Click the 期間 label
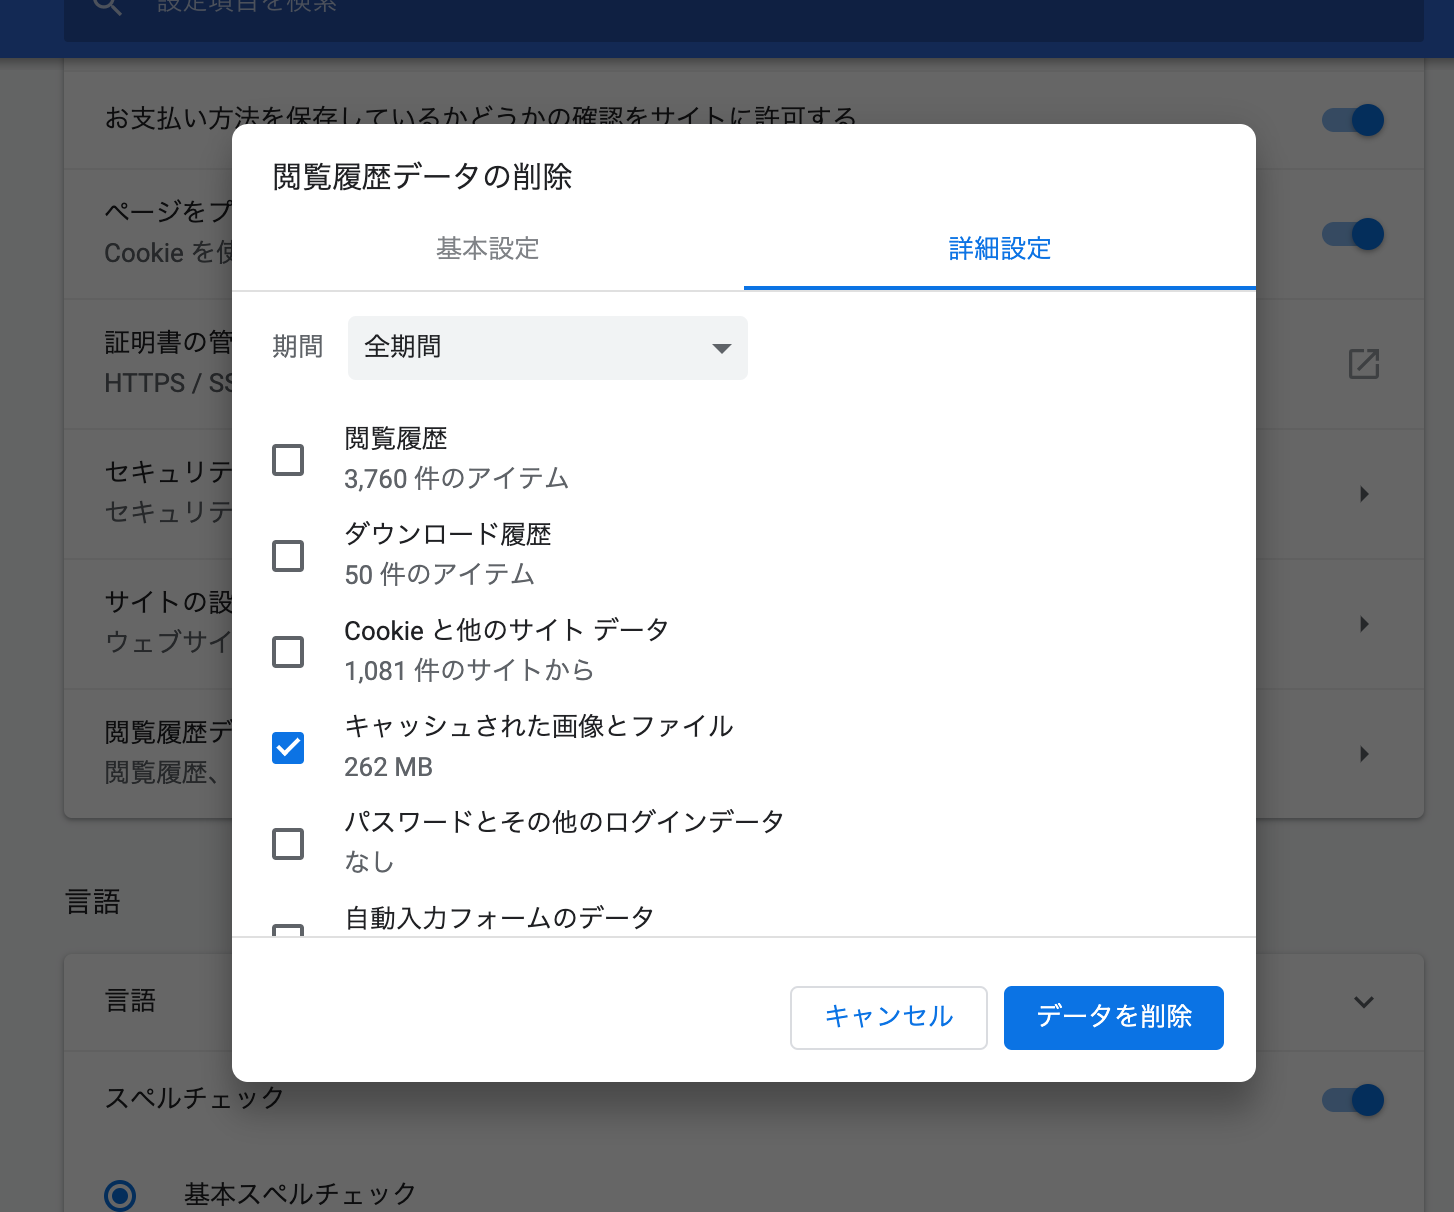 pyautogui.click(x=298, y=347)
